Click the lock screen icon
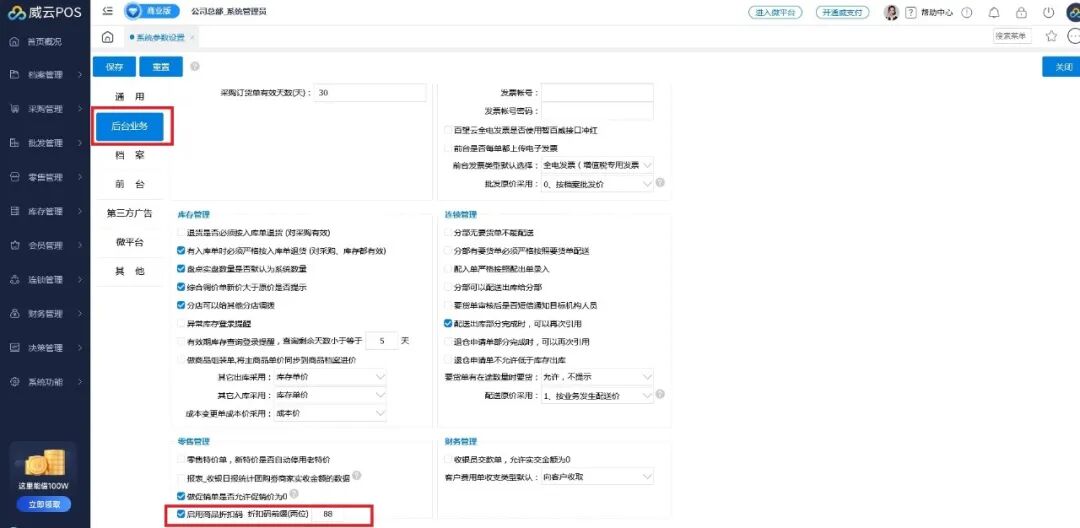 coord(1021,12)
